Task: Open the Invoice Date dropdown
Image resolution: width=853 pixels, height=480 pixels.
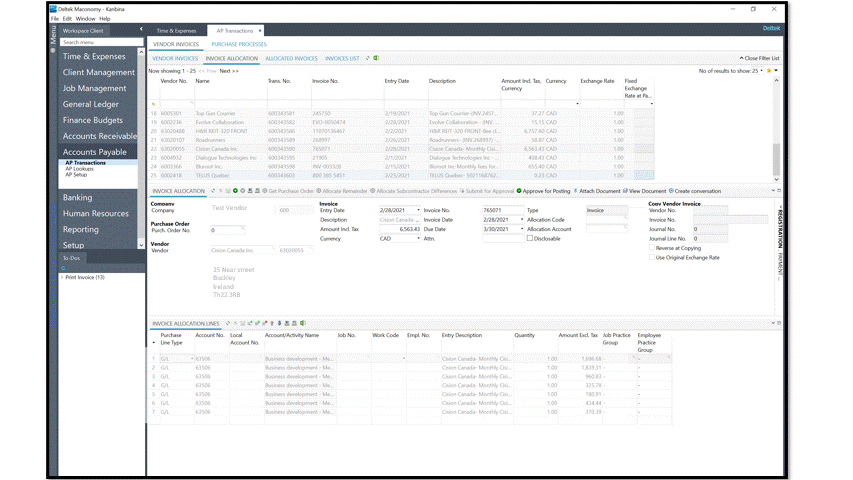Action: pos(522,220)
